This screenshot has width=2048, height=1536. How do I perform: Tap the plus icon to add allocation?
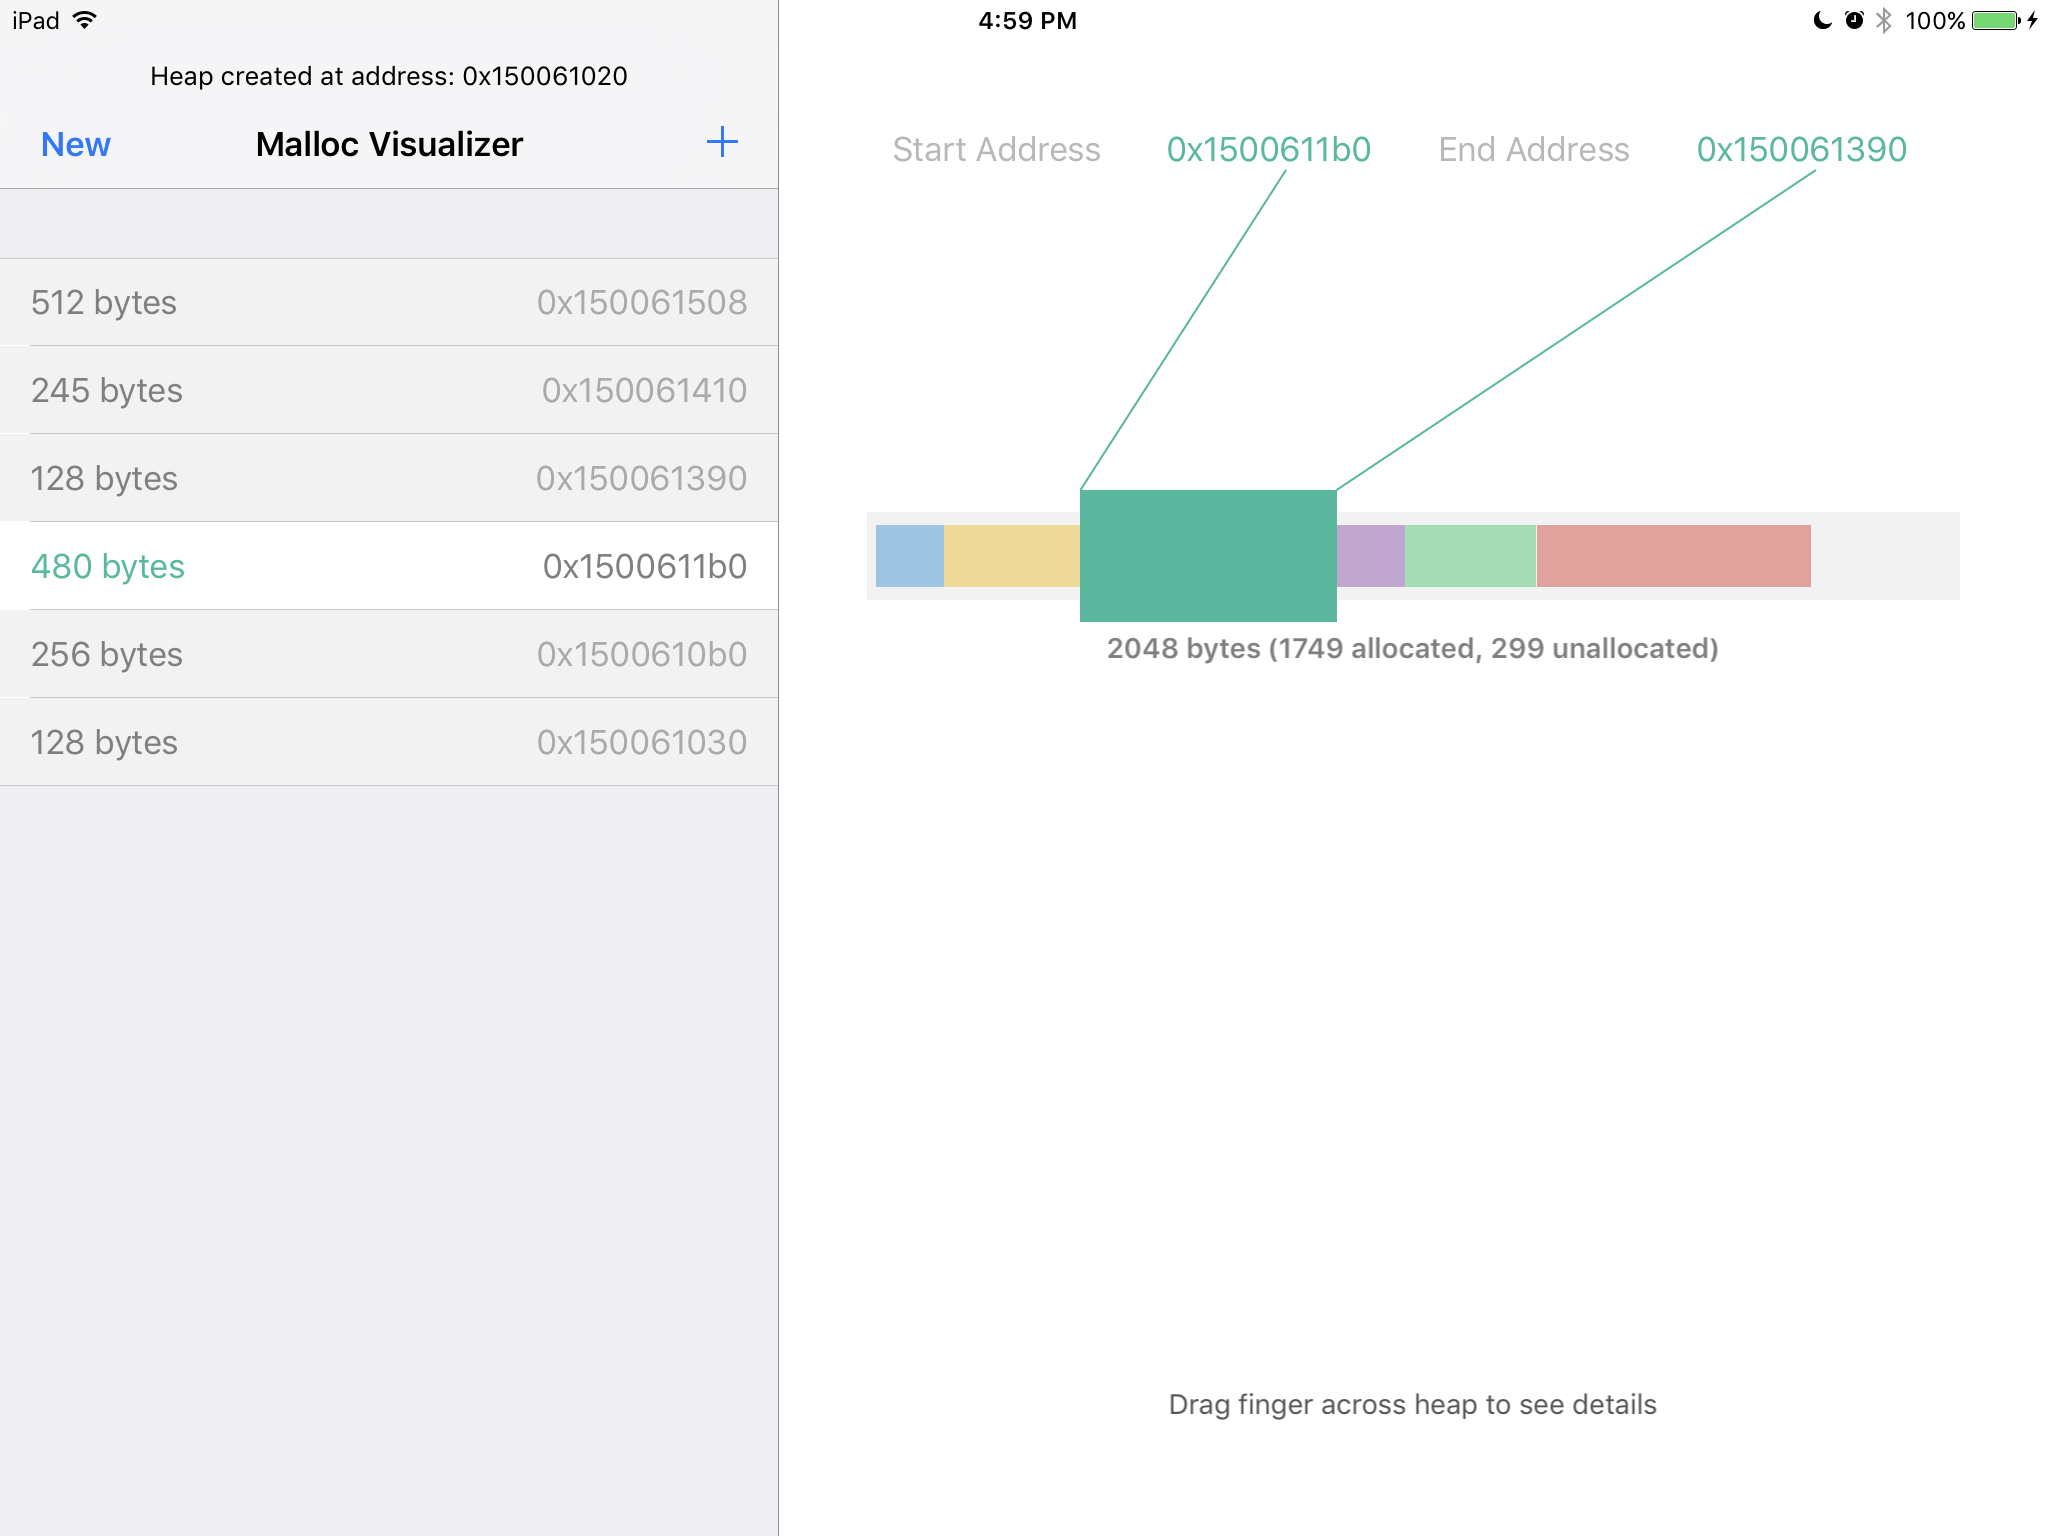pyautogui.click(x=721, y=143)
